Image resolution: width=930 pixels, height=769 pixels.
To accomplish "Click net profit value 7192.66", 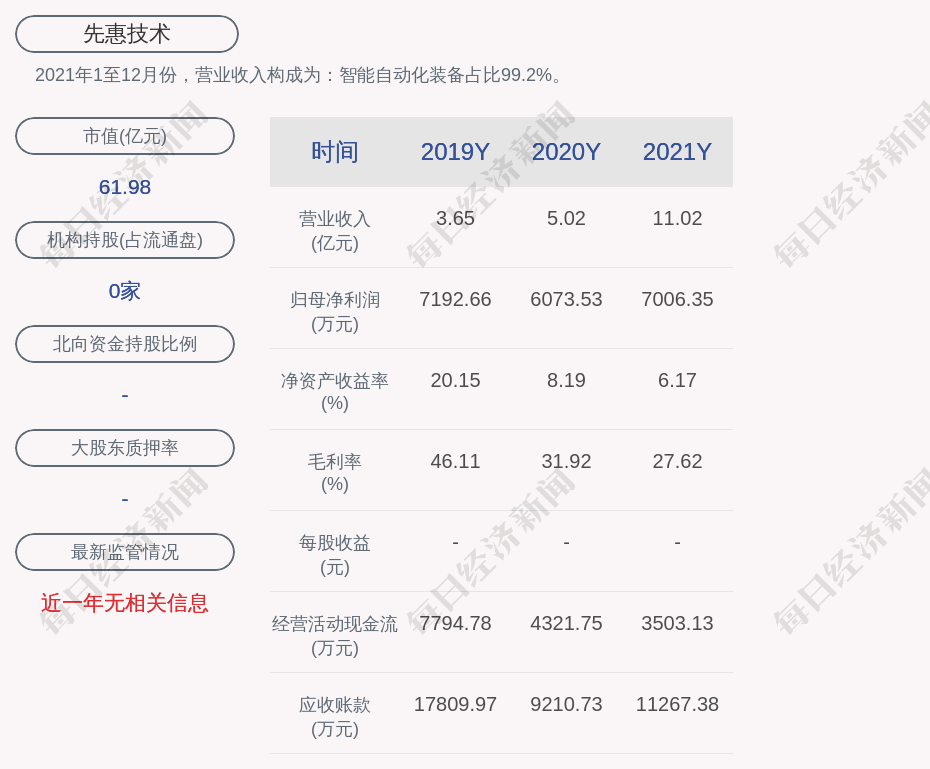I will 455,299.
